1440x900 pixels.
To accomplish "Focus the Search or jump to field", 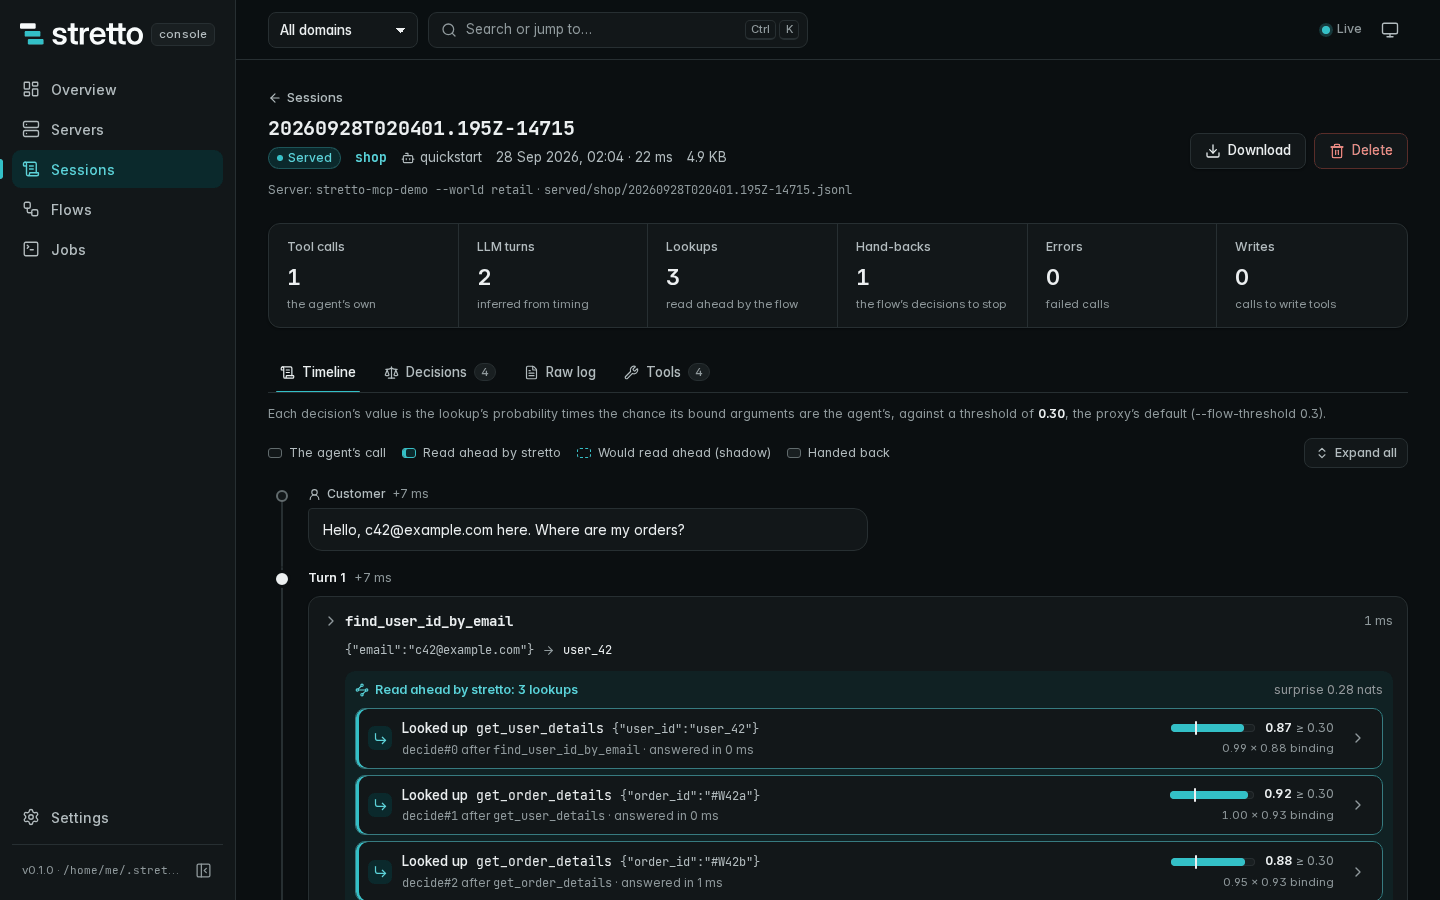I will (x=618, y=30).
